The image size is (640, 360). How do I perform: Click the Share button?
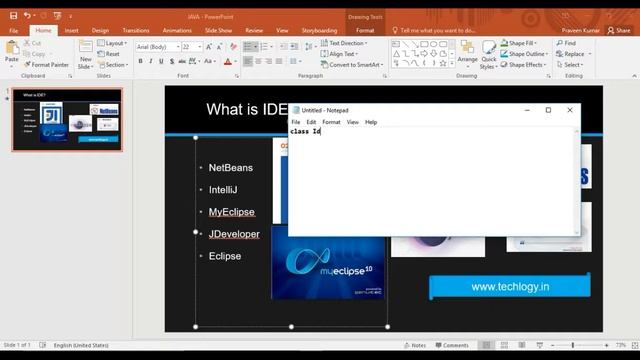pyautogui.click(x=619, y=30)
